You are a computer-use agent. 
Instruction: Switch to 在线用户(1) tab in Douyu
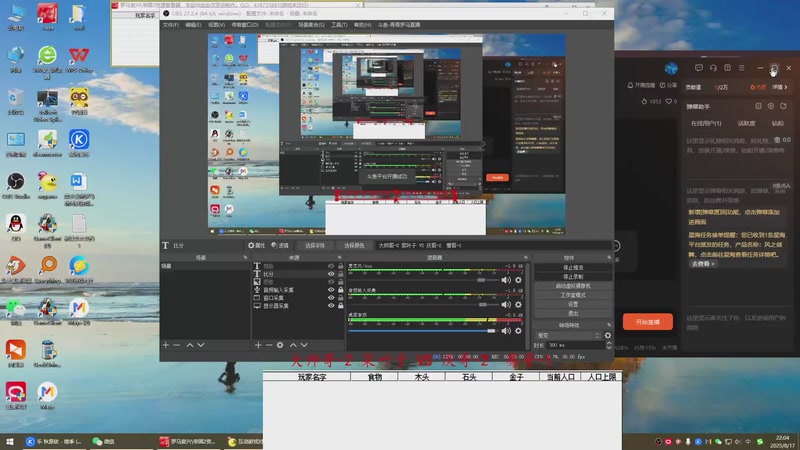pyautogui.click(x=706, y=123)
